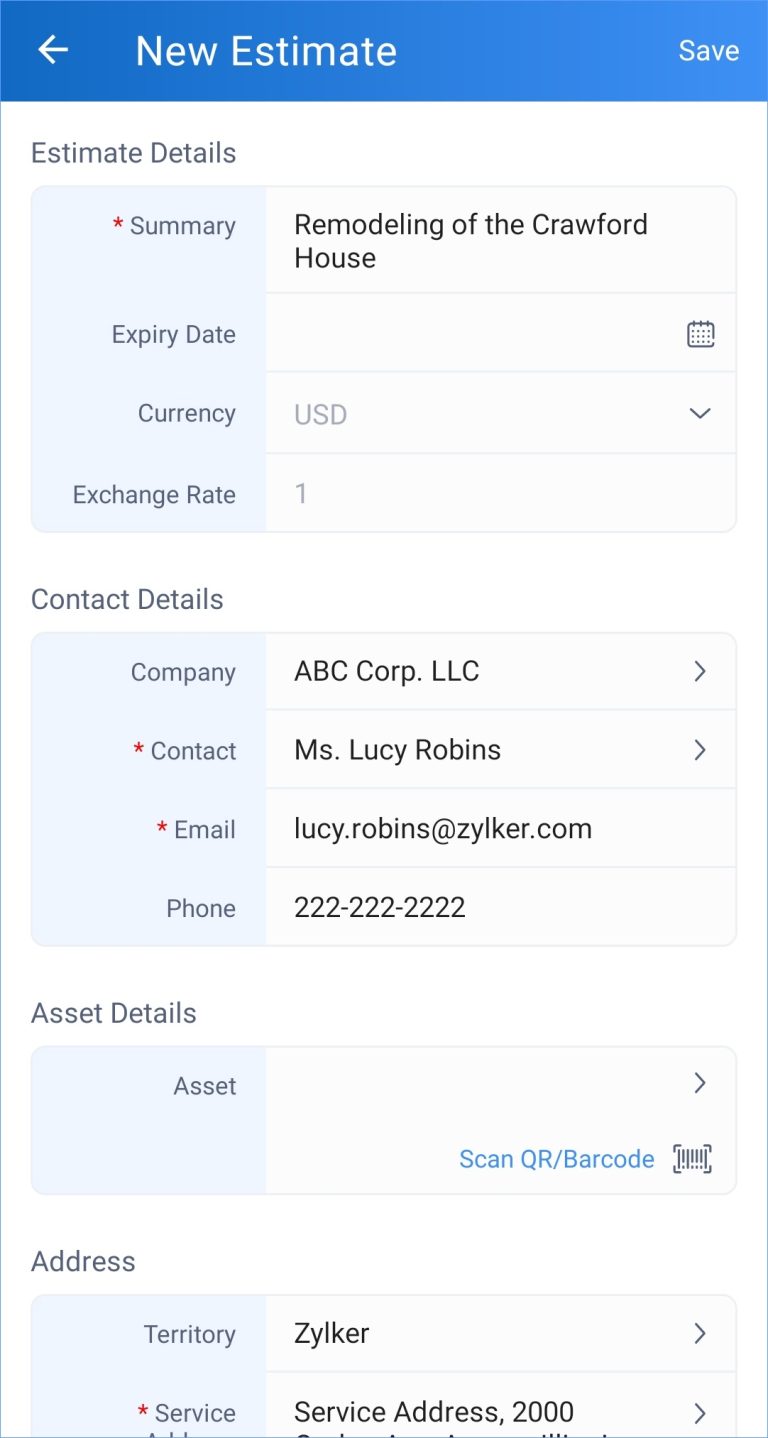Screen dimensions: 768x1438
Task: Save the new estimate
Action: tap(708, 51)
